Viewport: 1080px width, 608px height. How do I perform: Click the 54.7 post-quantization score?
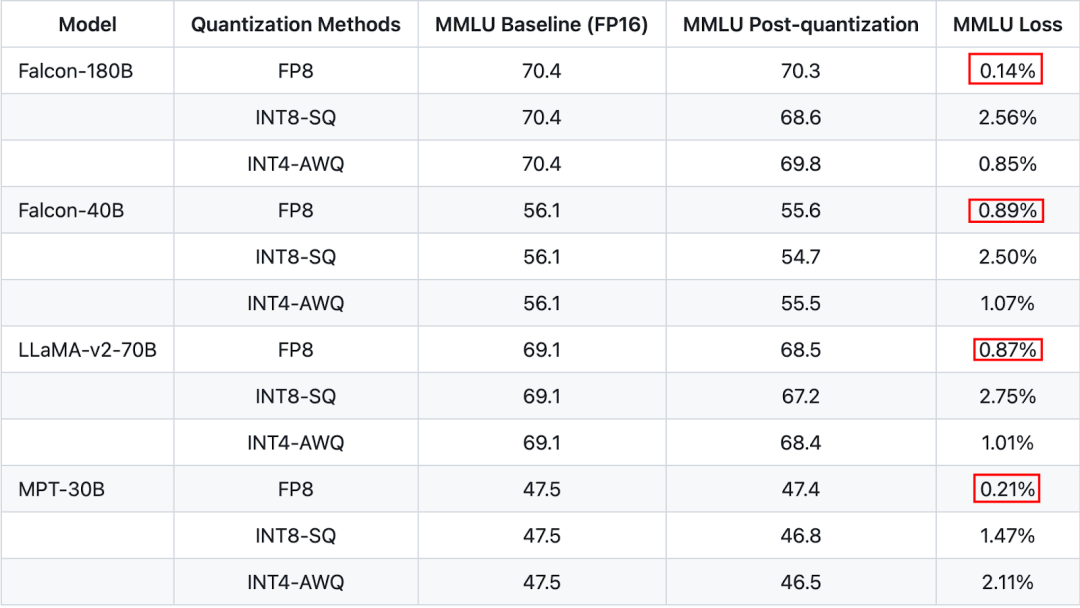pos(801,257)
